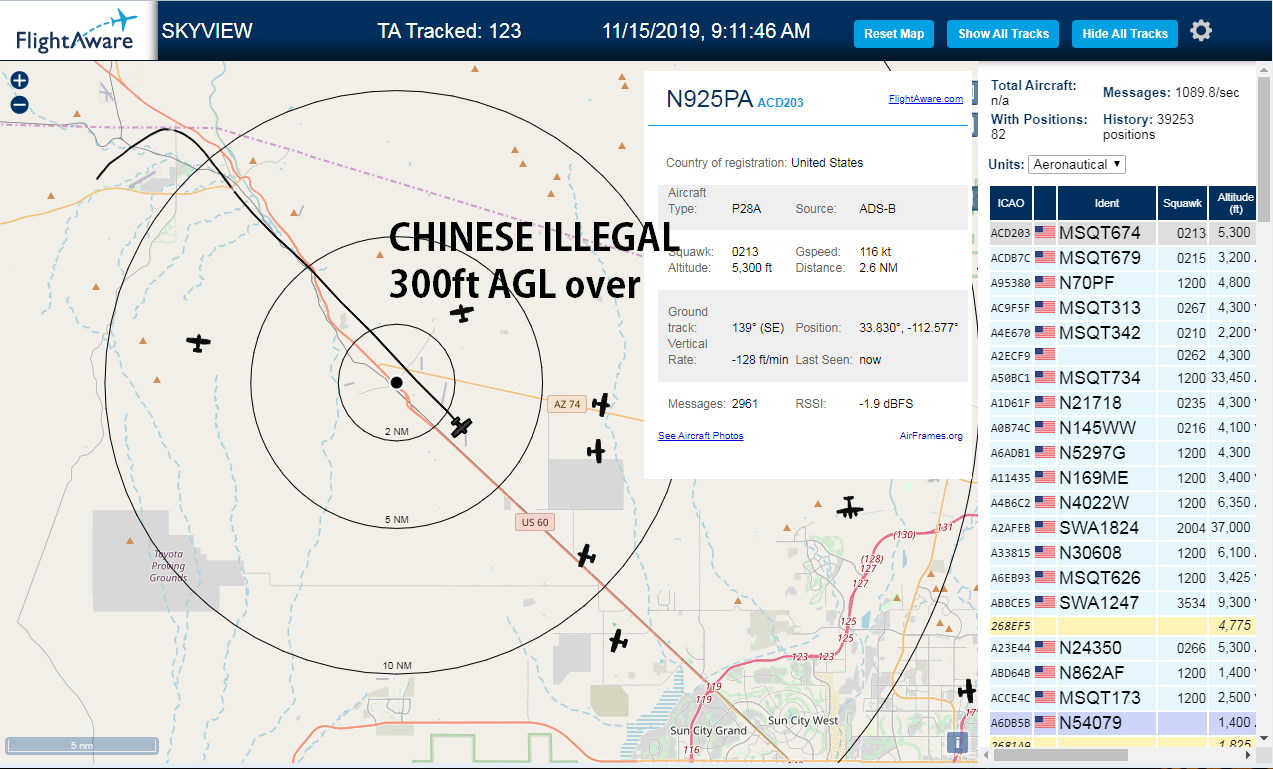This screenshot has width=1273, height=769.
Task: Open map attribution info icon
Action: click(958, 742)
